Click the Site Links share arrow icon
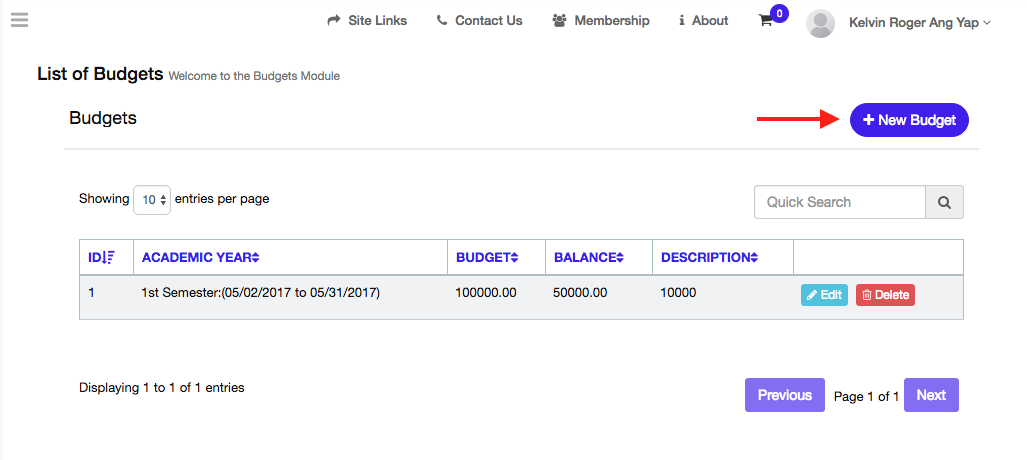 [x=334, y=21]
